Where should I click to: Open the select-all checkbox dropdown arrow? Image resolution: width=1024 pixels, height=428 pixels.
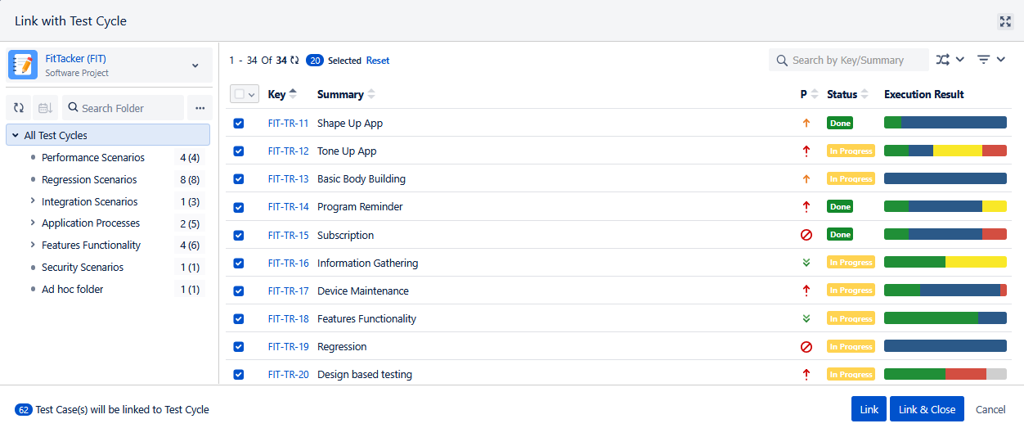point(251,95)
